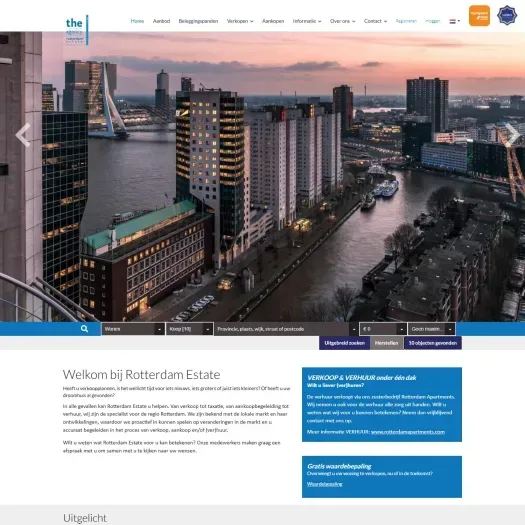Screen dimensions: 525x525
Task: Expand the Koop (10) dropdown
Action: [190, 329]
